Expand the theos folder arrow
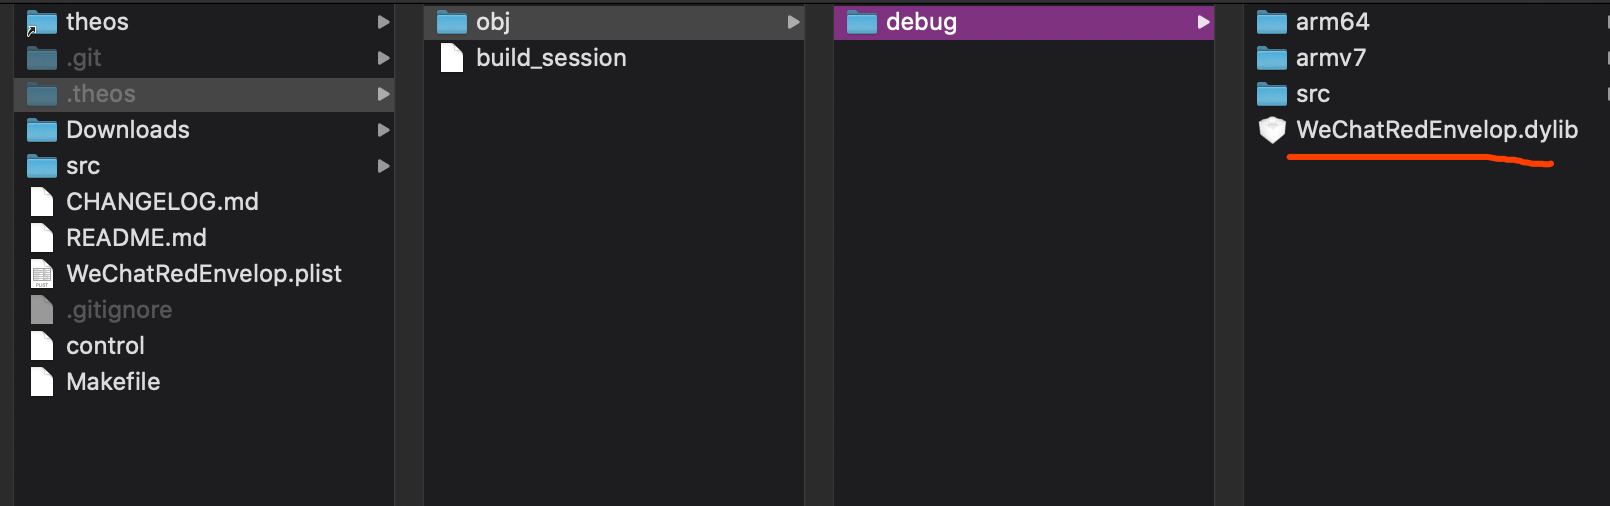This screenshot has height=506, width=1610. 383,22
